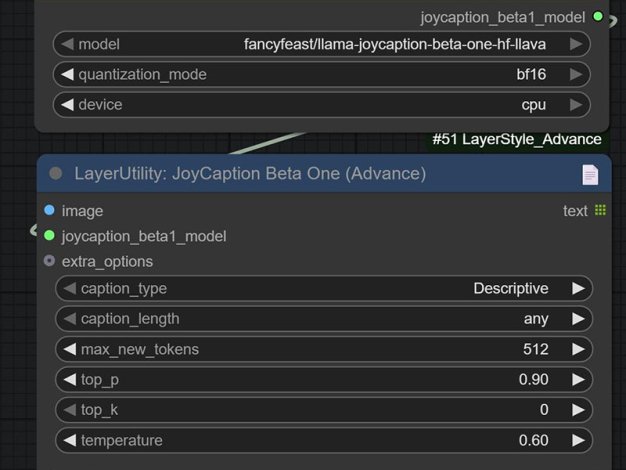Click next arrow on device
626x470 pixels.
tap(576, 105)
